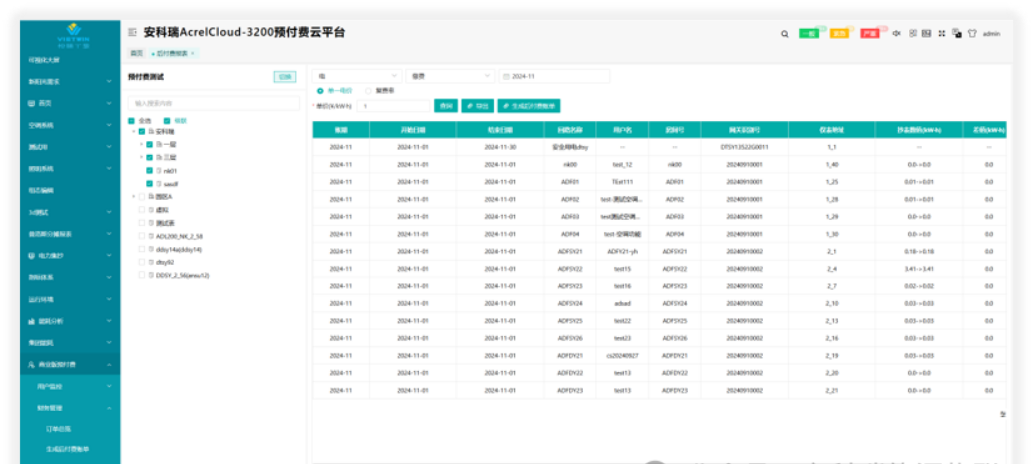This screenshot has height=464, width=1031.
Task: Click the tree search input field
Action: point(213,103)
